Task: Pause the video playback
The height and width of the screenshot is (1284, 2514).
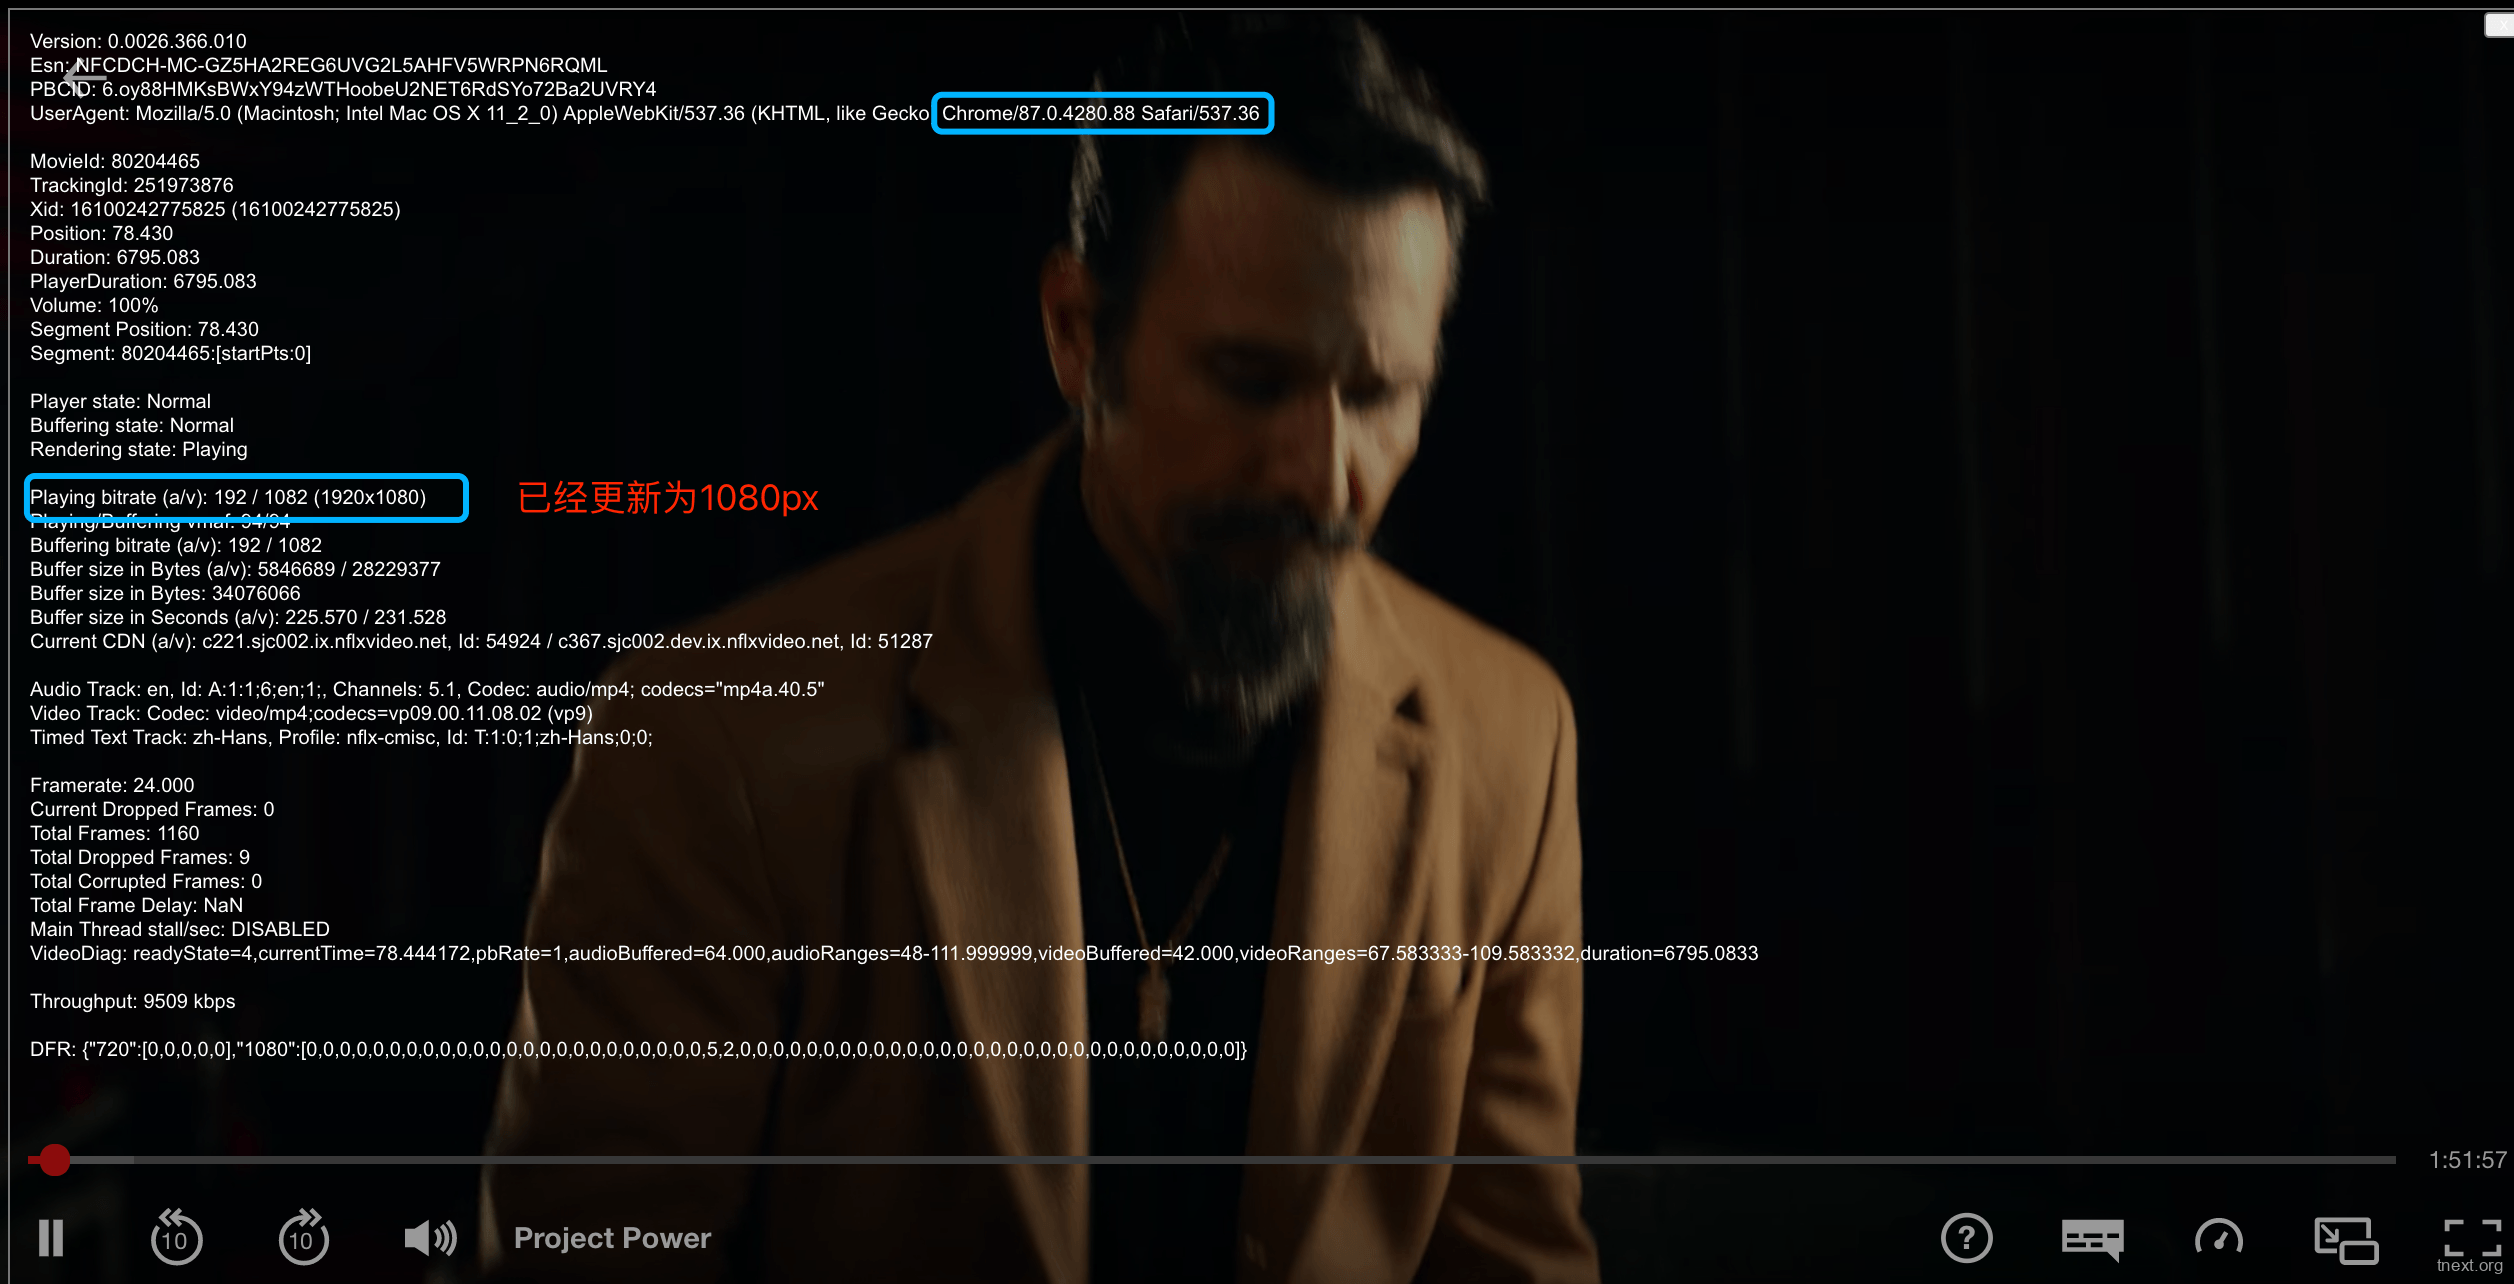Action: coord(51,1238)
